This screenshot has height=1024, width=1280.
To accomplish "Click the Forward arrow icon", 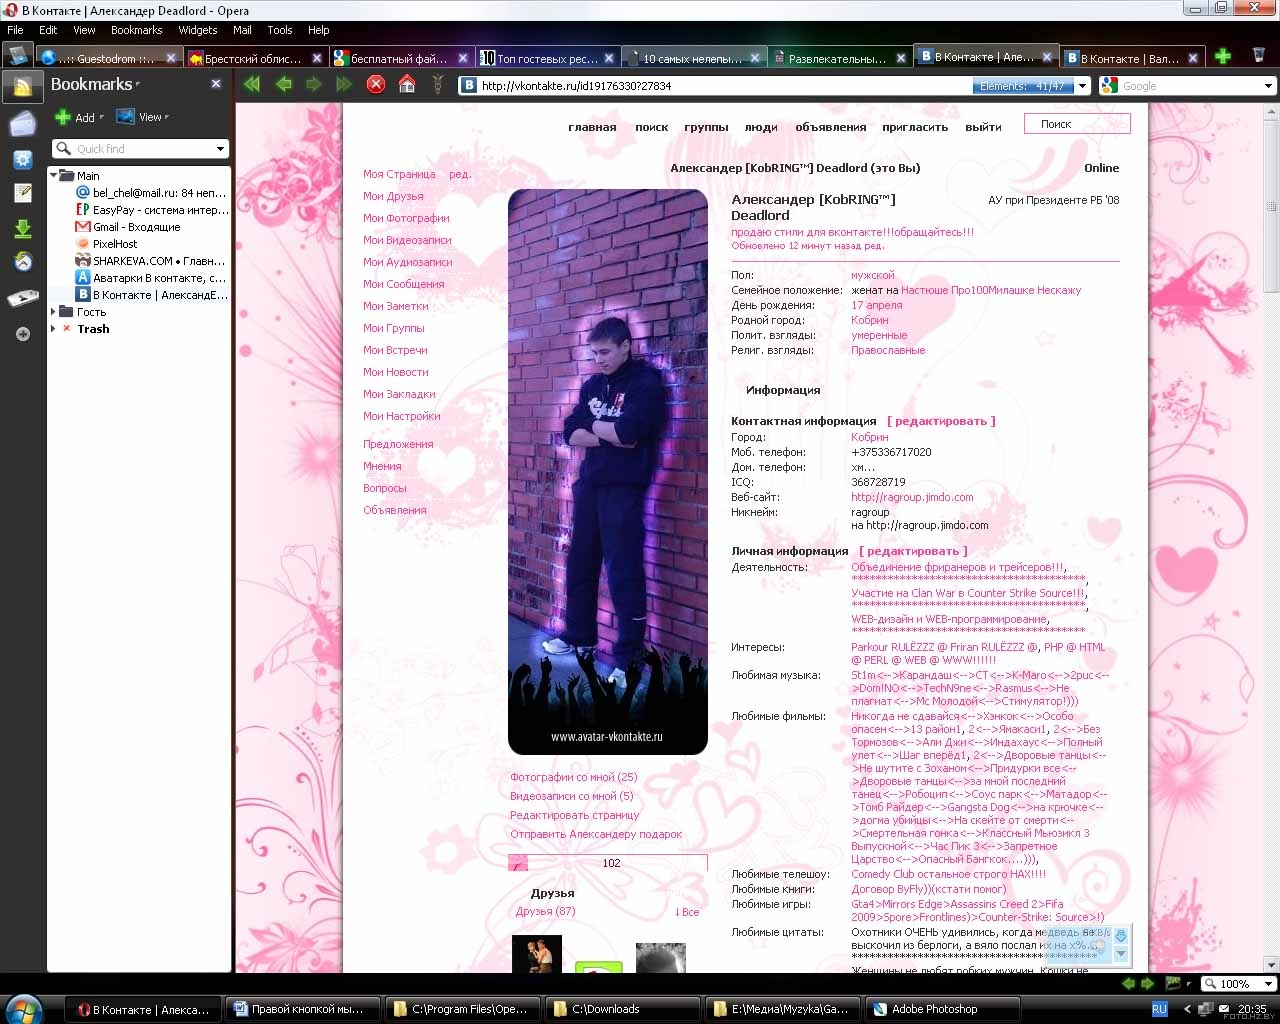I will (x=314, y=85).
